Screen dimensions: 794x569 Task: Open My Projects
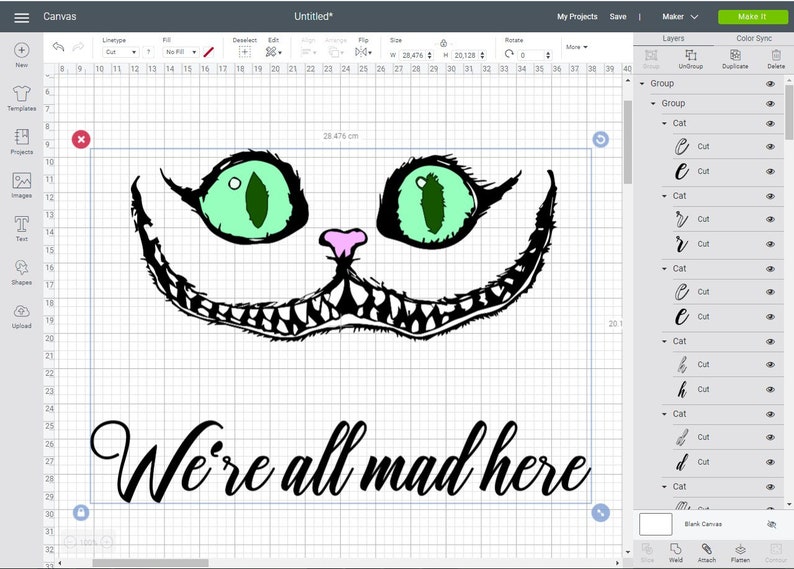tap(577, 17)
